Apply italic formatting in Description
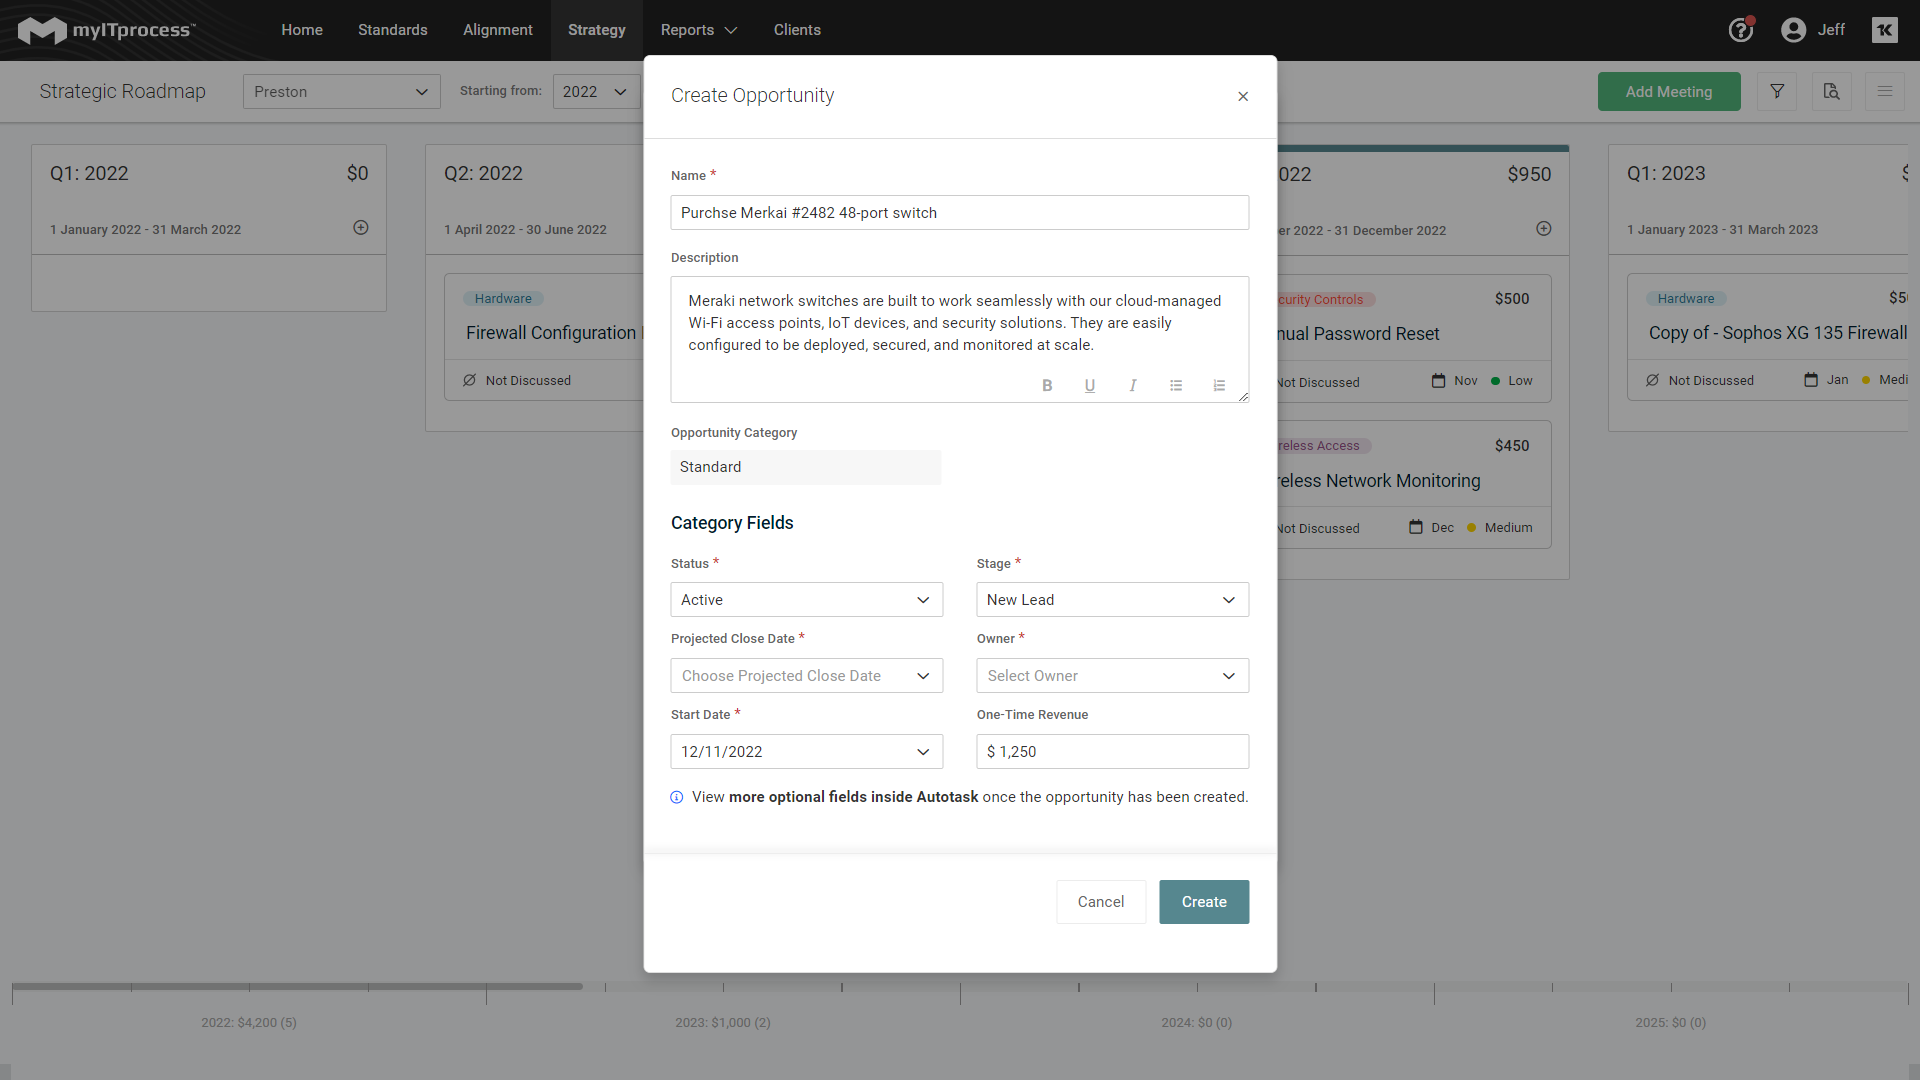The height and width of the screenshot is (1080, 1920). coord(1133,385)
